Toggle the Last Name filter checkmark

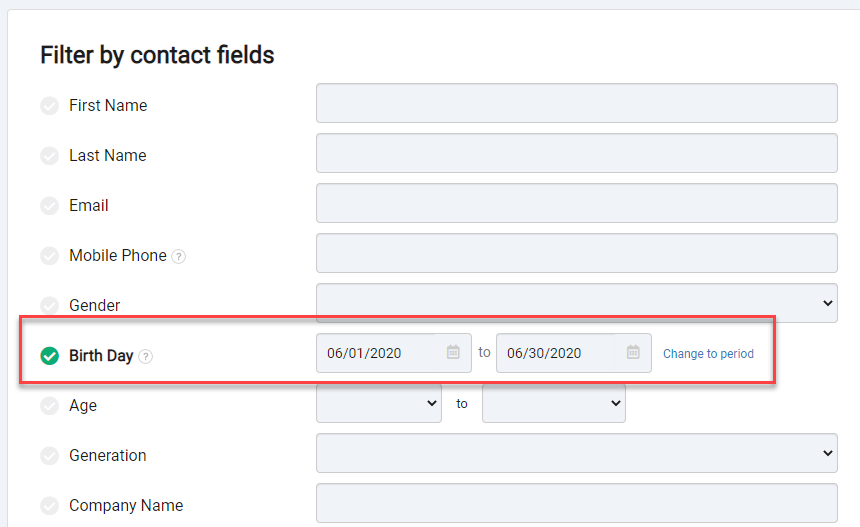[x=49, y=156]
